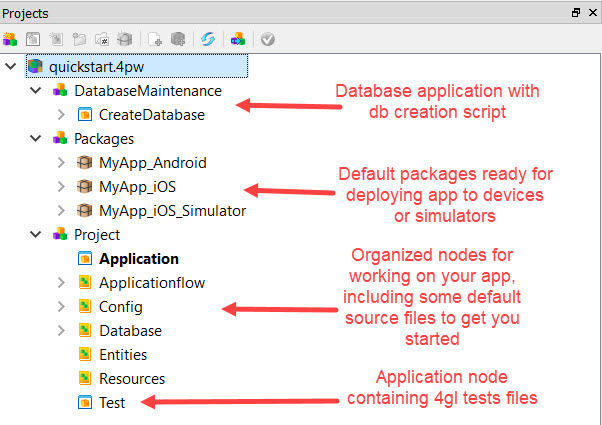Click the quickstart.4pw cube icon
Image resolution: width=602 pixels, height=425 pixels.
(35, 67)
